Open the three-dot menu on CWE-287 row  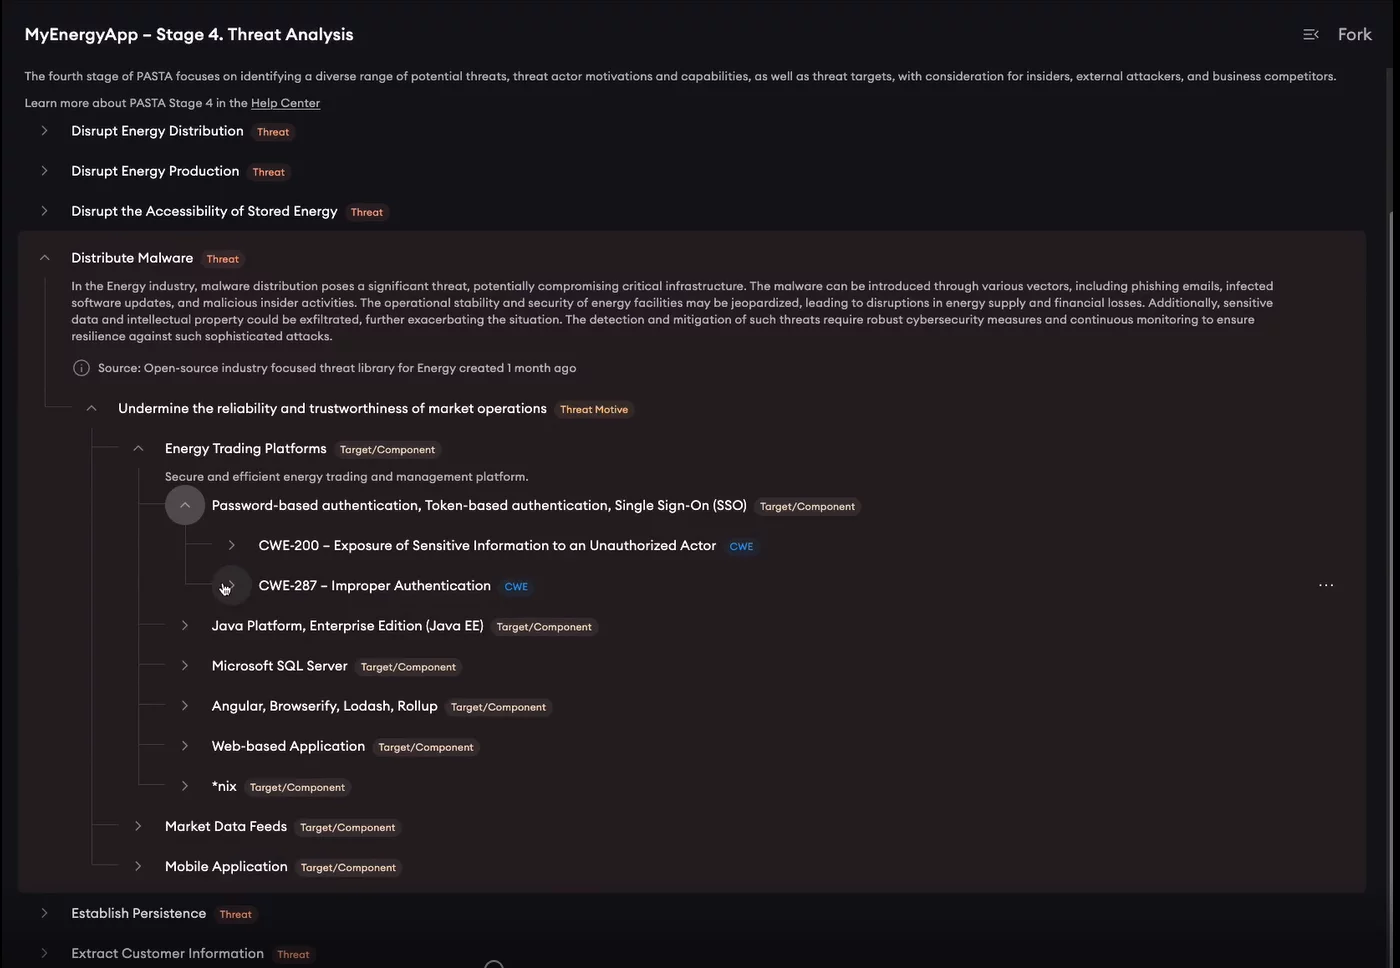(x=1326, y=586)
